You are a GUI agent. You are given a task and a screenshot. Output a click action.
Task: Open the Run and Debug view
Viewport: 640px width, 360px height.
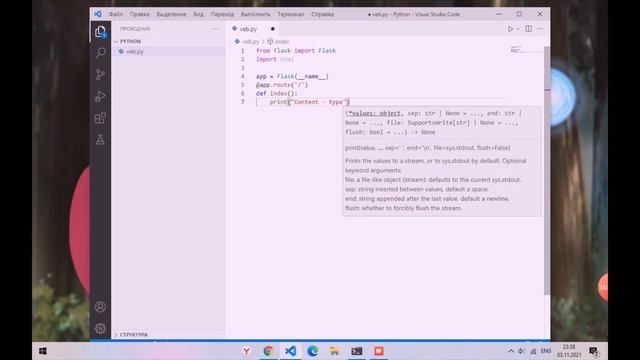point(100,96)
